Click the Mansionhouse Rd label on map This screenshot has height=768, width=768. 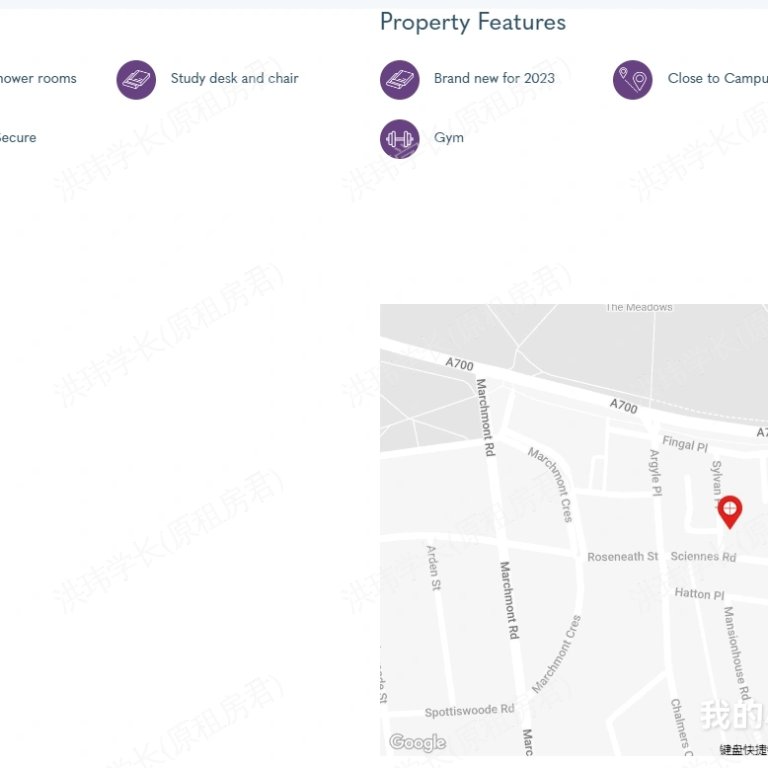point(735,653)
